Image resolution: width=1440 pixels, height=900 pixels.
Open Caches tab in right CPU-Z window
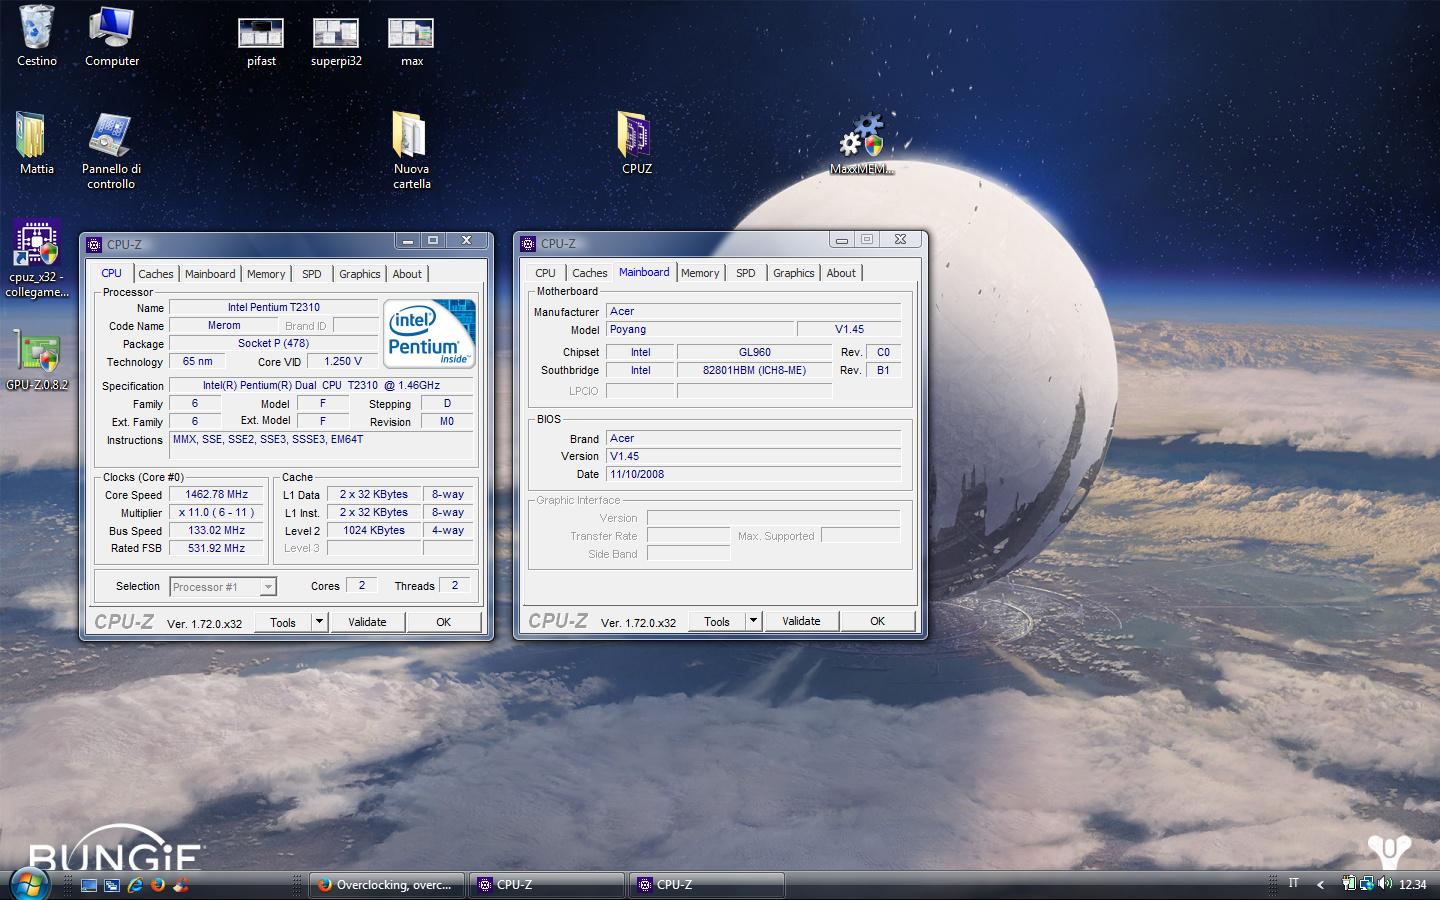pos(589,273)
